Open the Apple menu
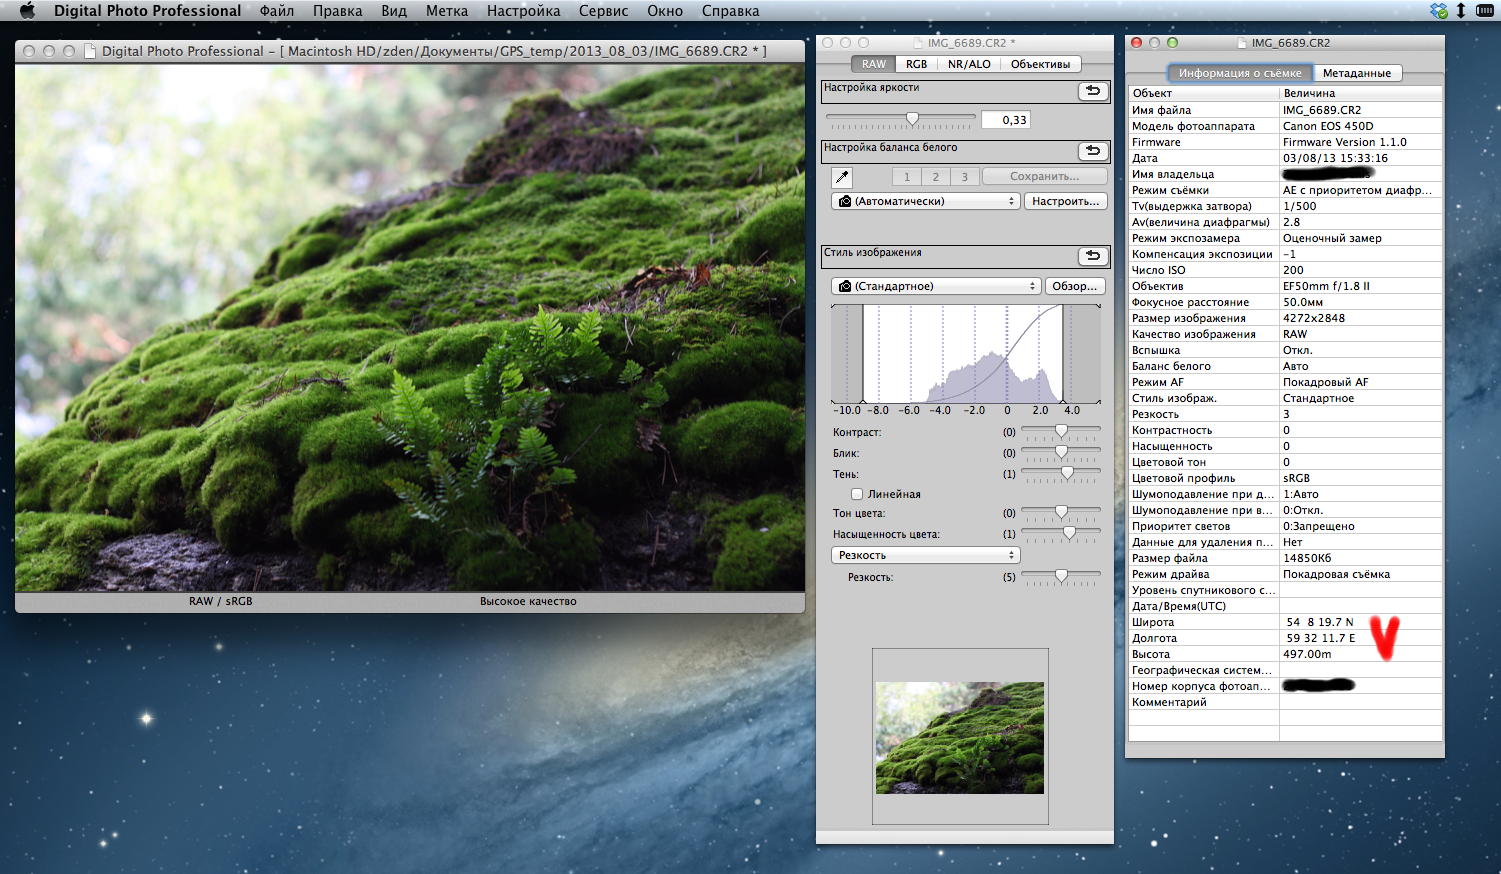Screen dimensions: 1501x874 click(27, 11)
